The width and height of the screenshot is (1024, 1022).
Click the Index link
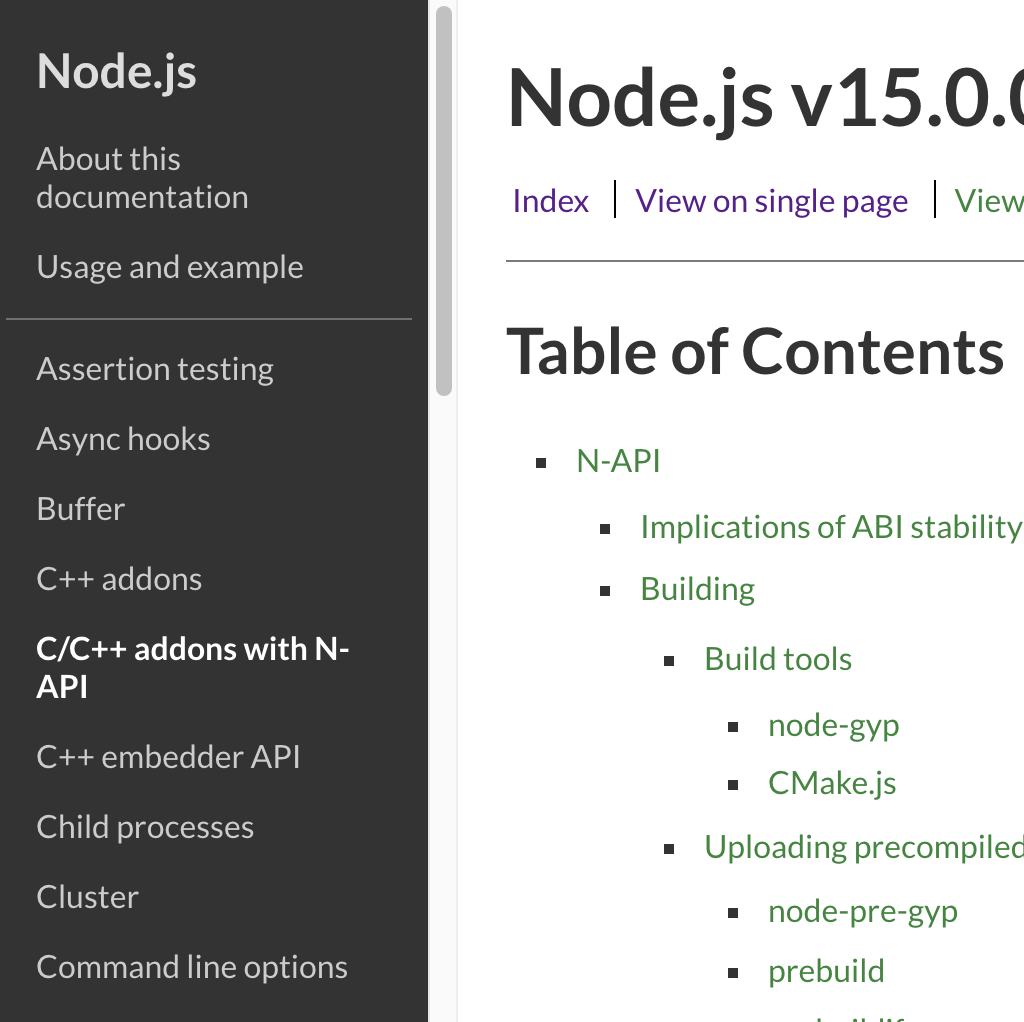point(550,201)
